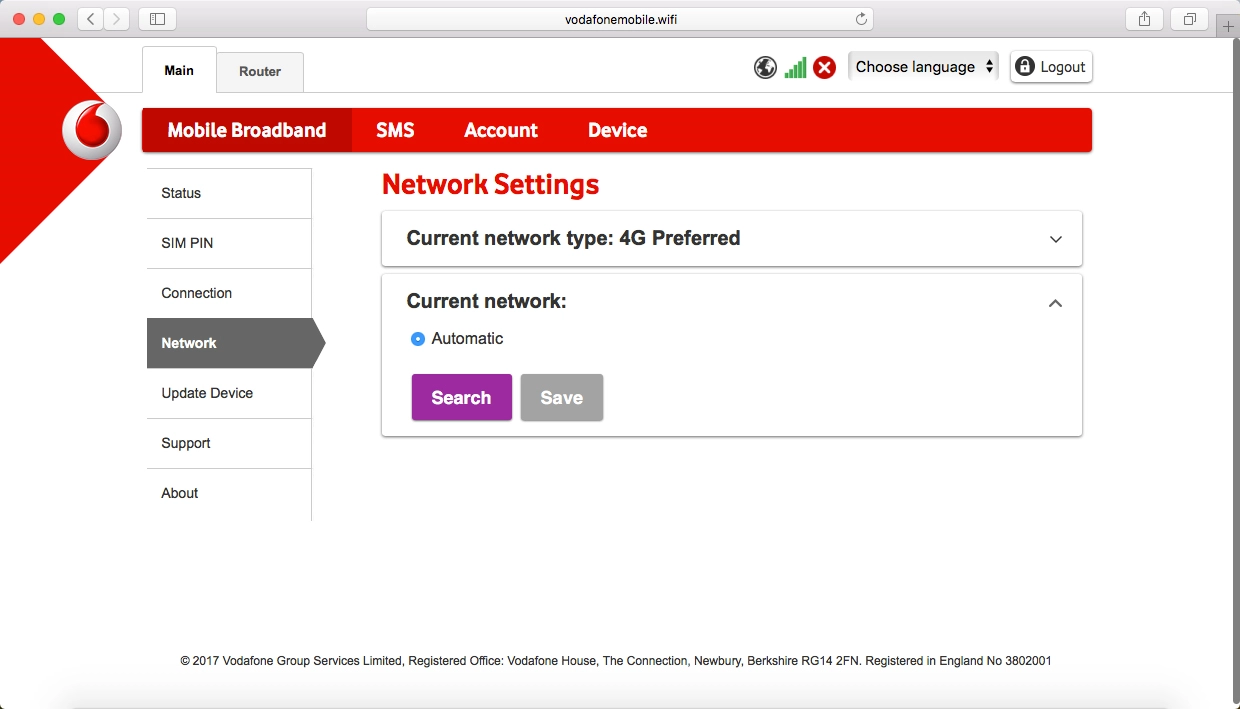The width and height of the screenshot is (1240, 709).
Task: Open the Choose language dropdown
Action: coord(923,67)
